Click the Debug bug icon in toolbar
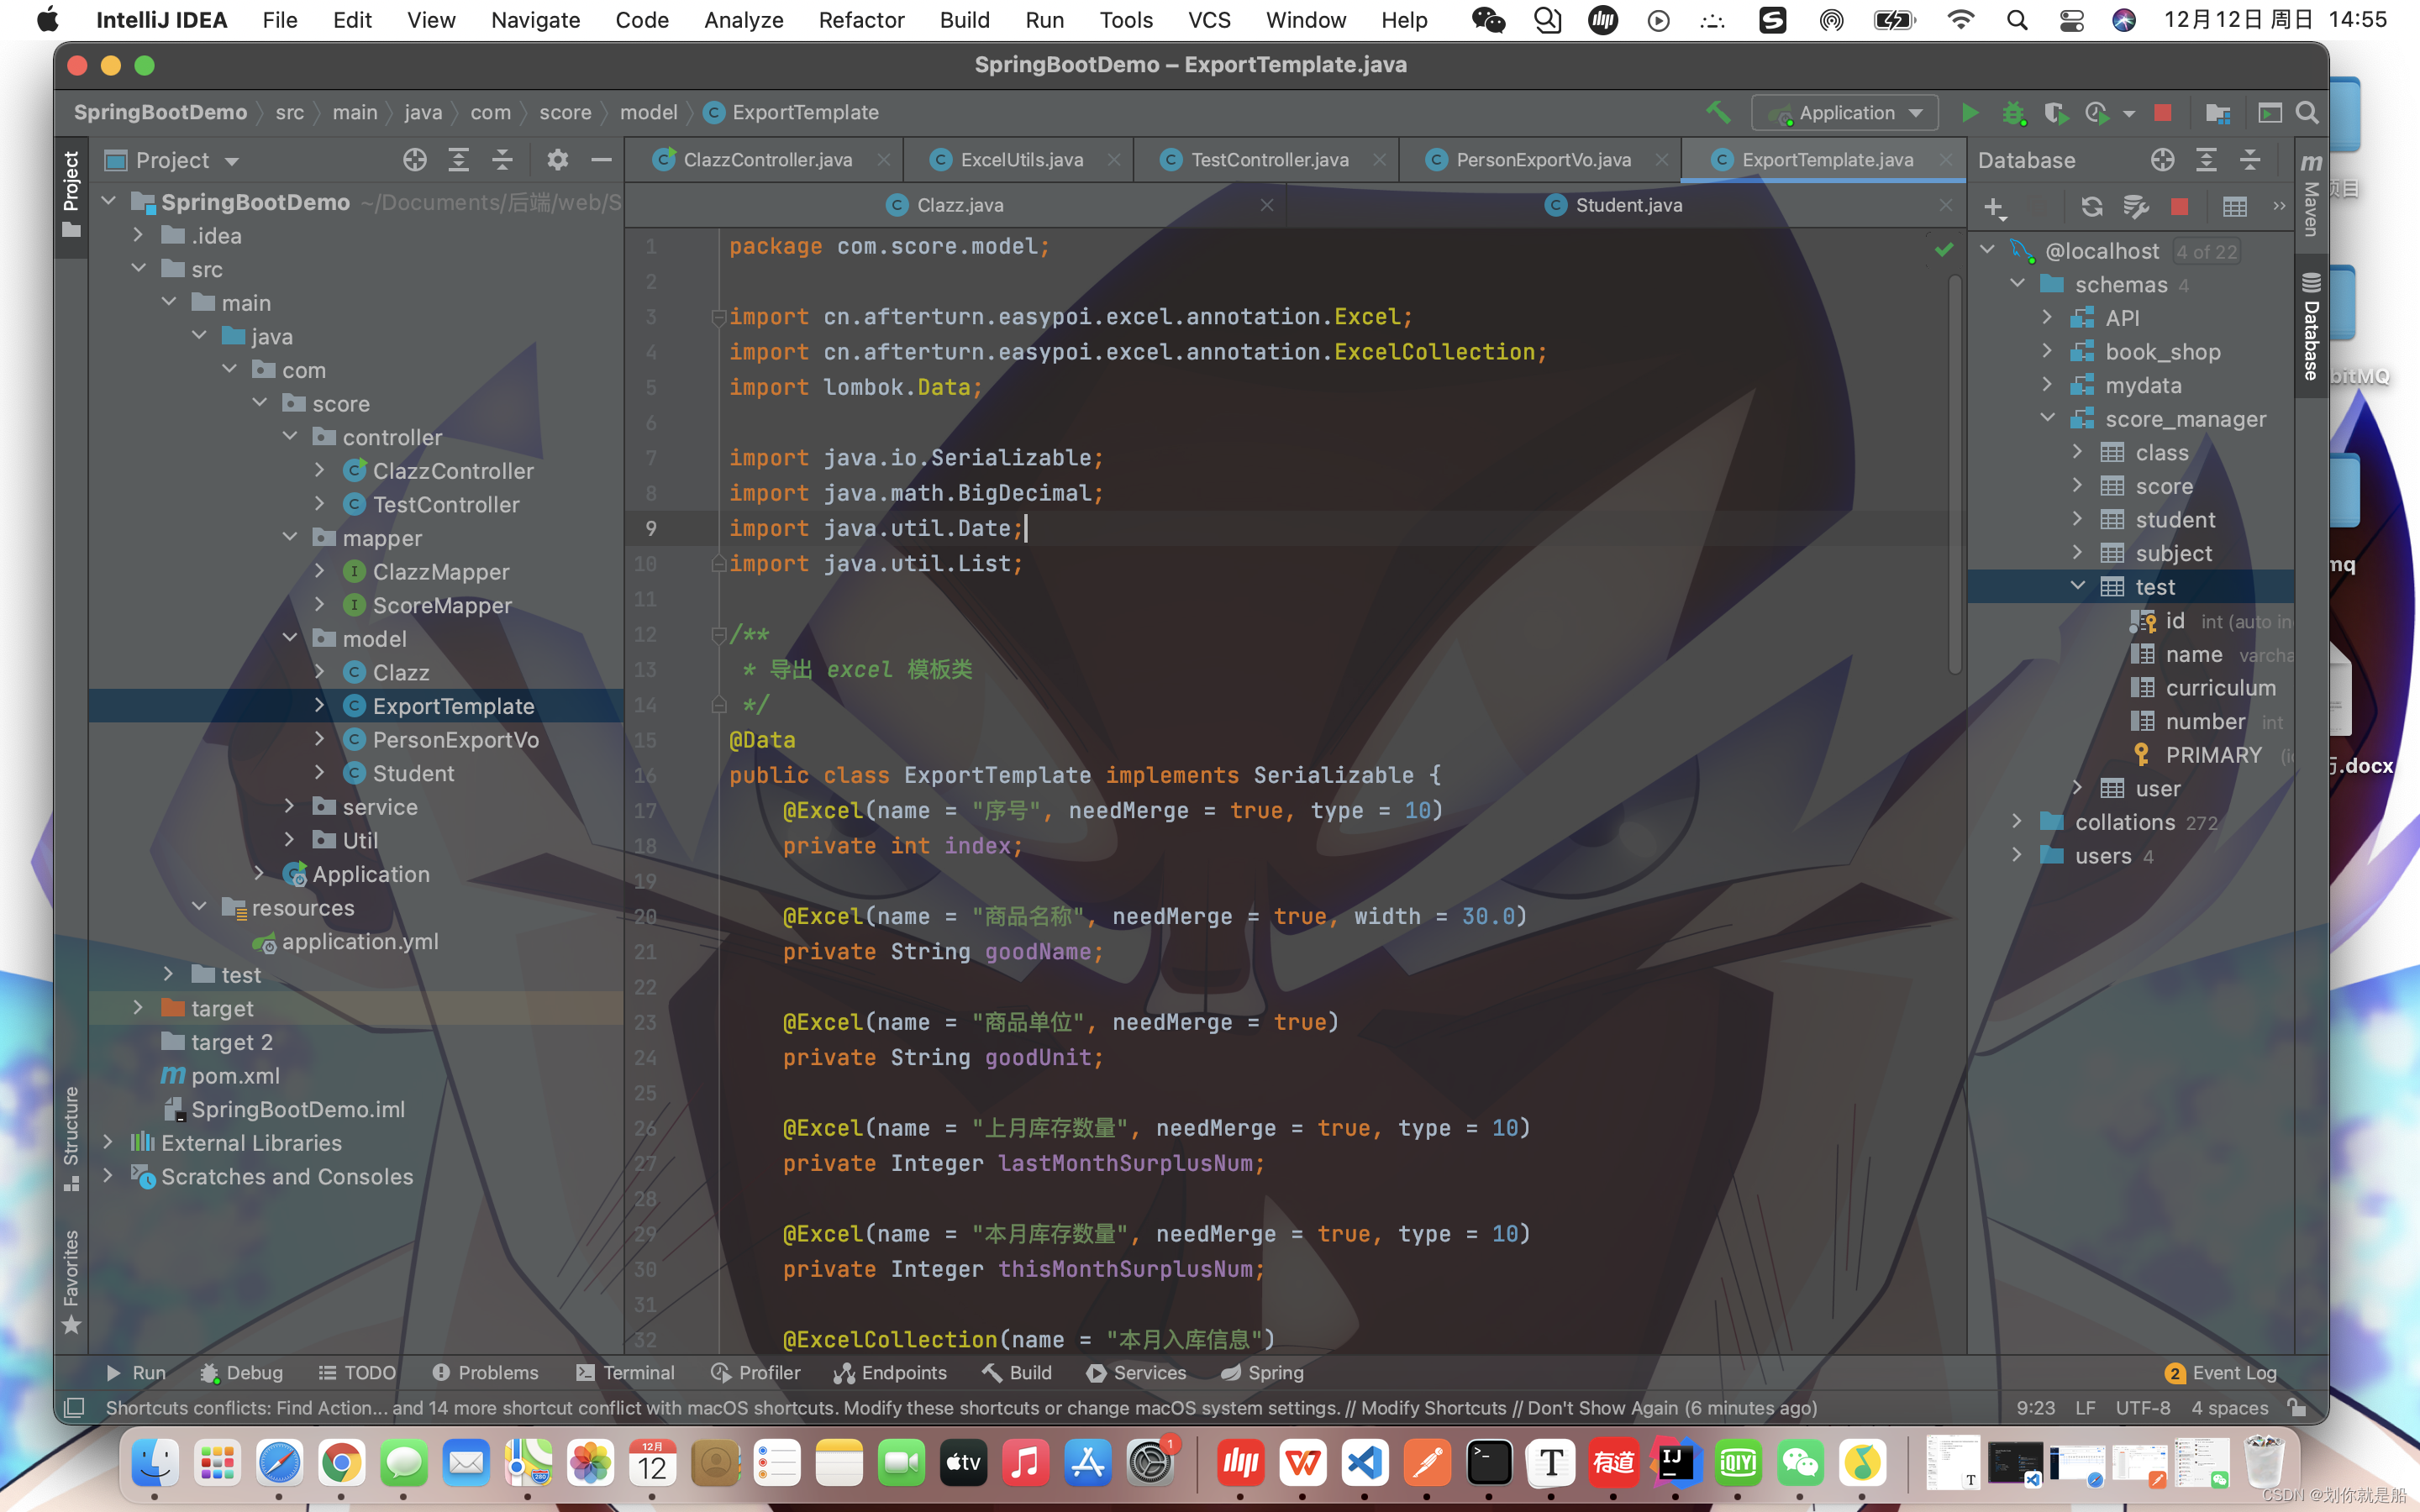The height and width of the screenshot is (1512, 2420). (2013, 113)
